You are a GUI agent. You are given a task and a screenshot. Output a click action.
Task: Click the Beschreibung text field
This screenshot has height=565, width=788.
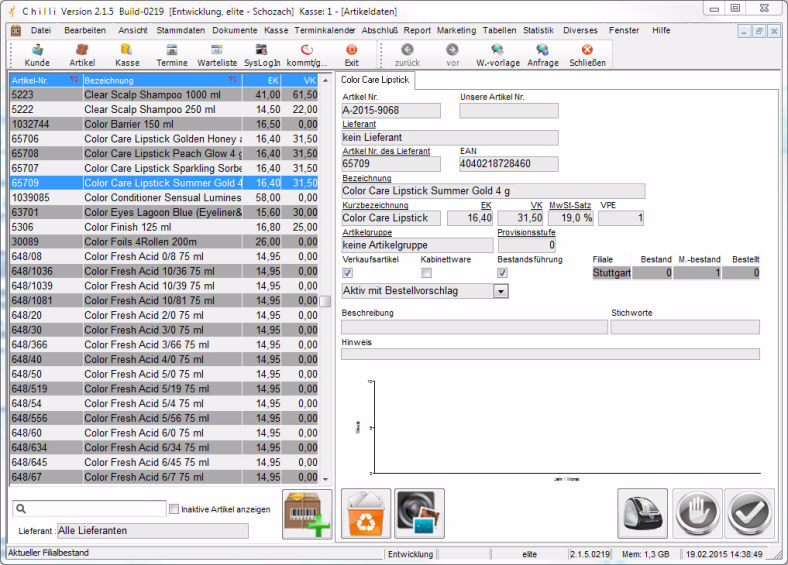(x=474, y=327)
